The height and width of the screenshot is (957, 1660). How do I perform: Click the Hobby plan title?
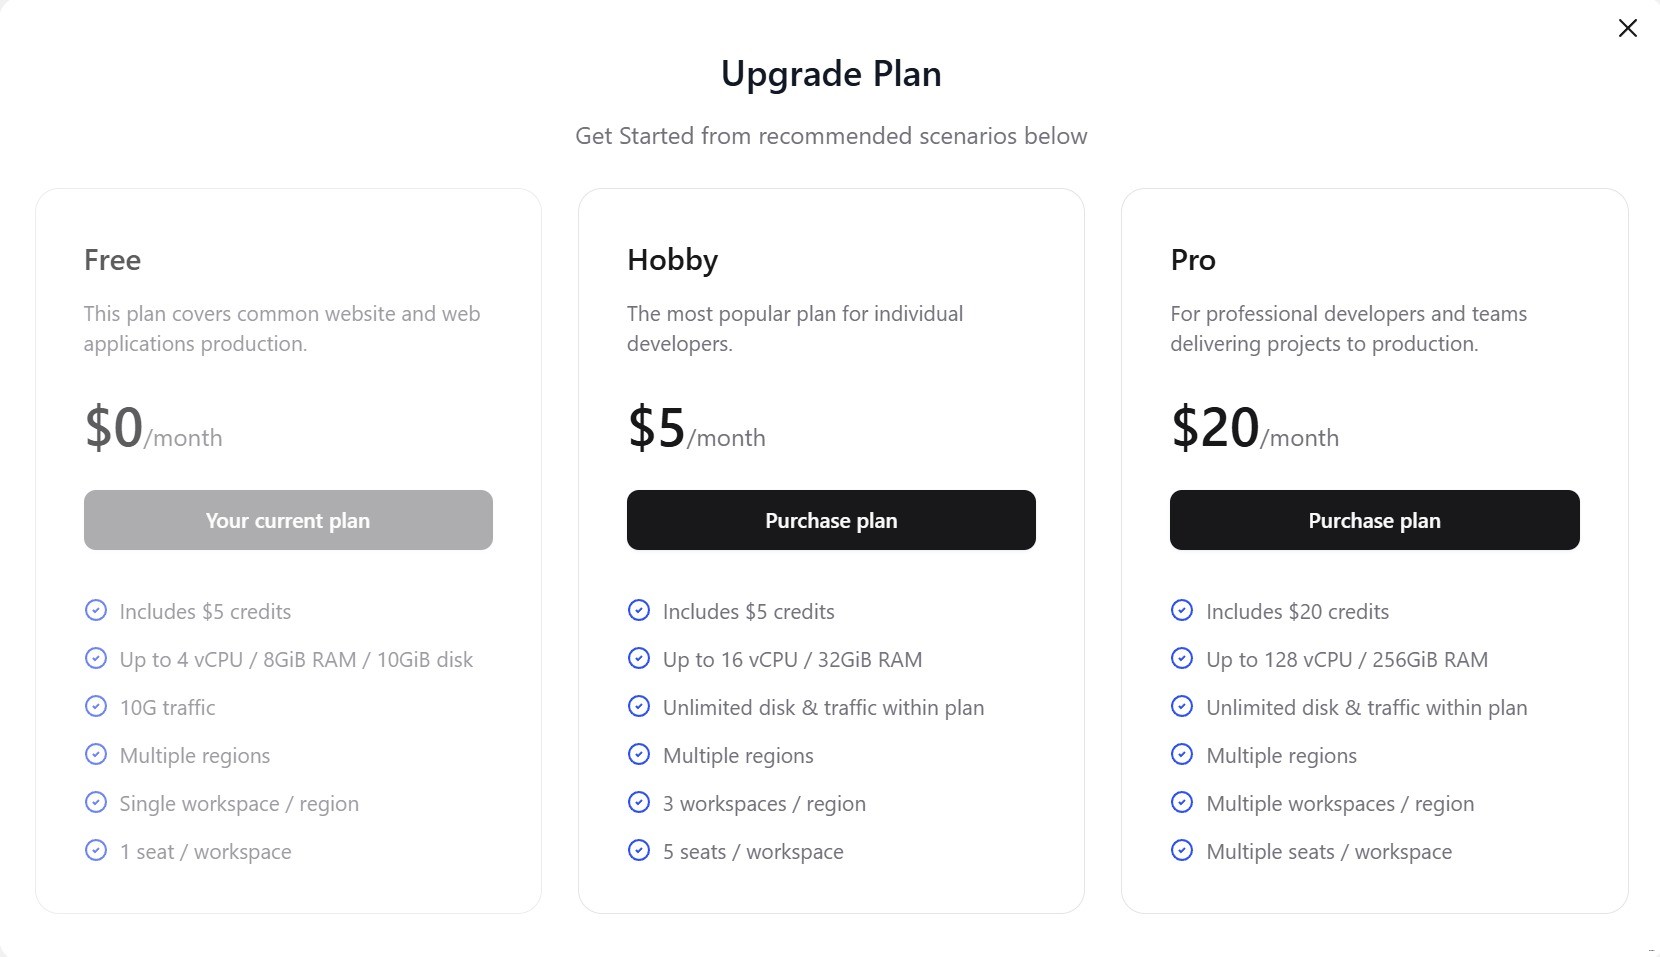pos(672,260)
